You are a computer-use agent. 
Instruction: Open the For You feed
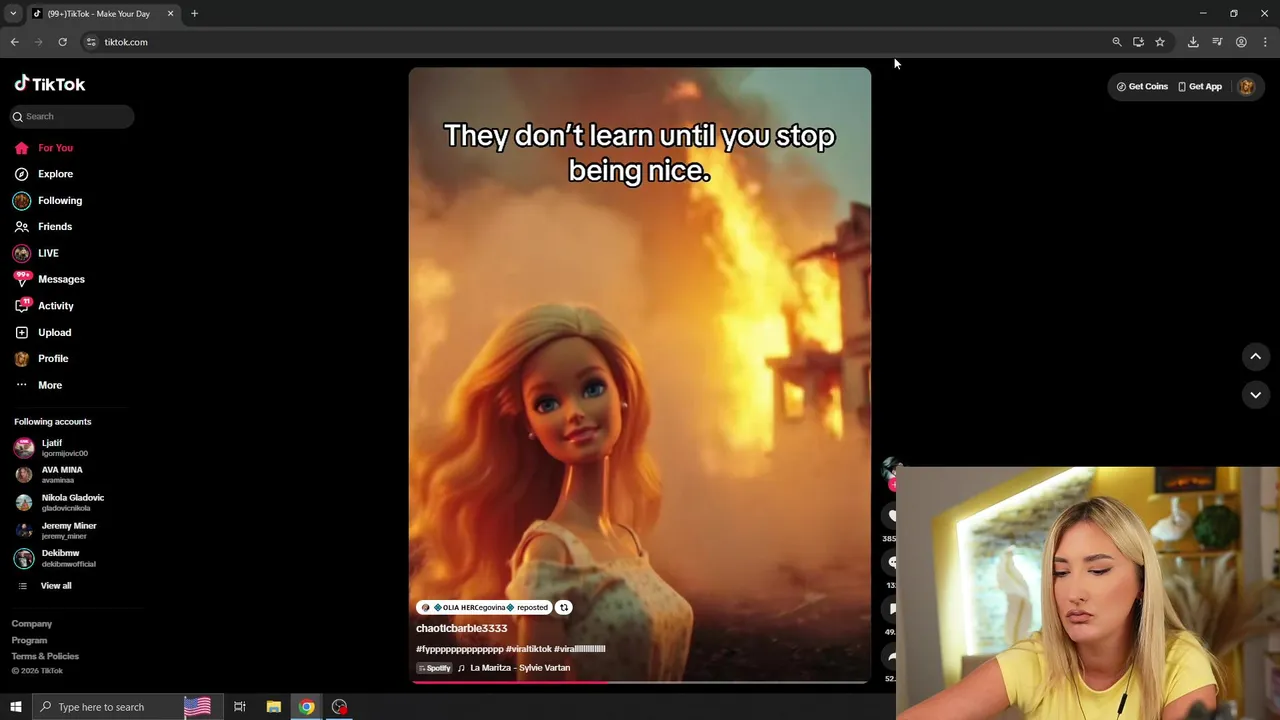tap(55, 148)
